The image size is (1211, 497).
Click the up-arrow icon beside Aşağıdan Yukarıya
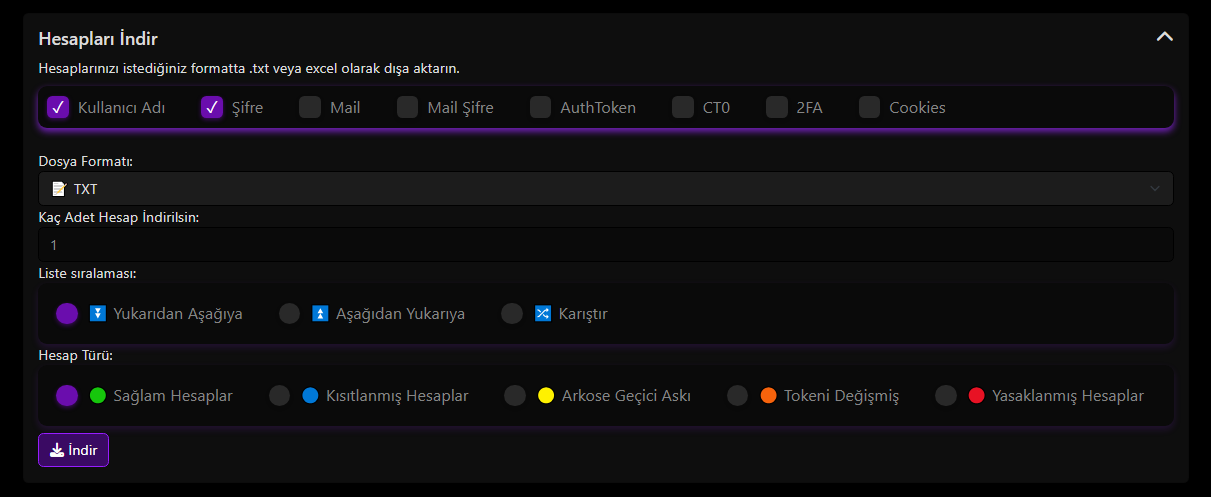[320, 313]
